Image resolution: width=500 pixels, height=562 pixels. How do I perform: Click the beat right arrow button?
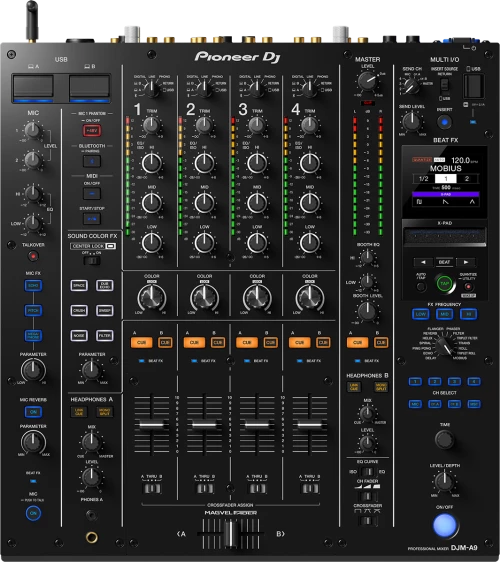click(x=466, y=262)
